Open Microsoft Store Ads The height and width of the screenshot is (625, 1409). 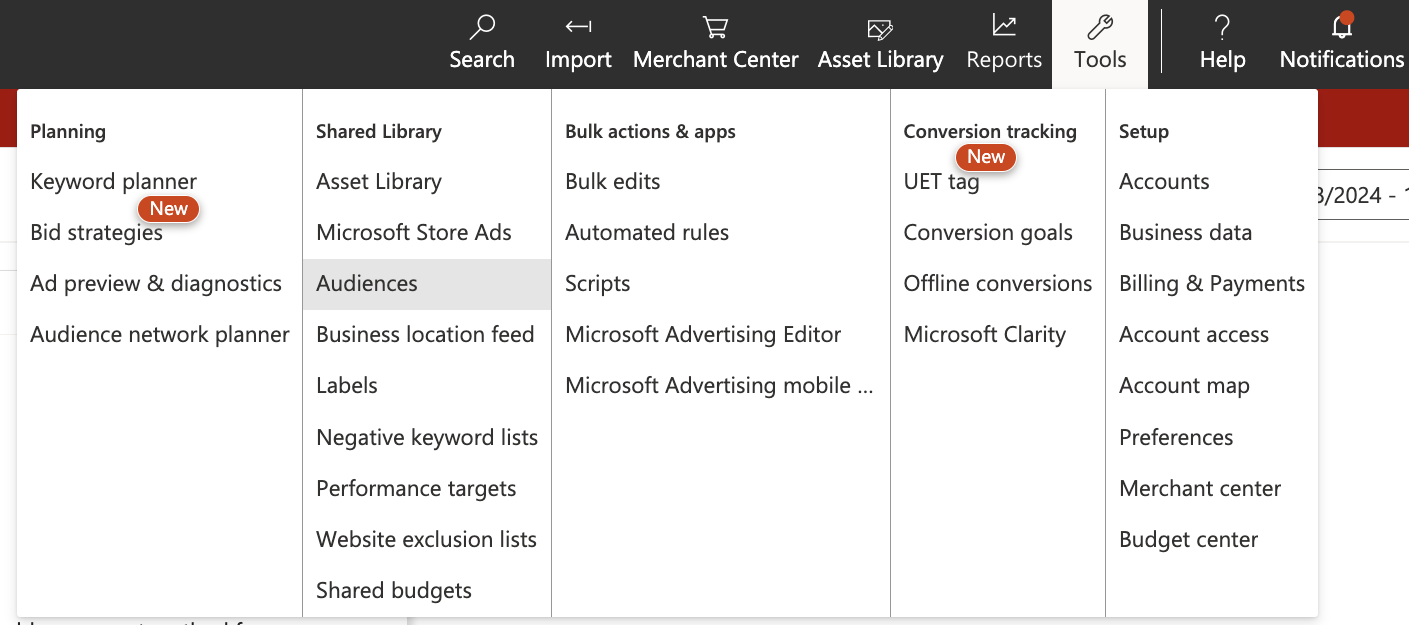point(414,232)
